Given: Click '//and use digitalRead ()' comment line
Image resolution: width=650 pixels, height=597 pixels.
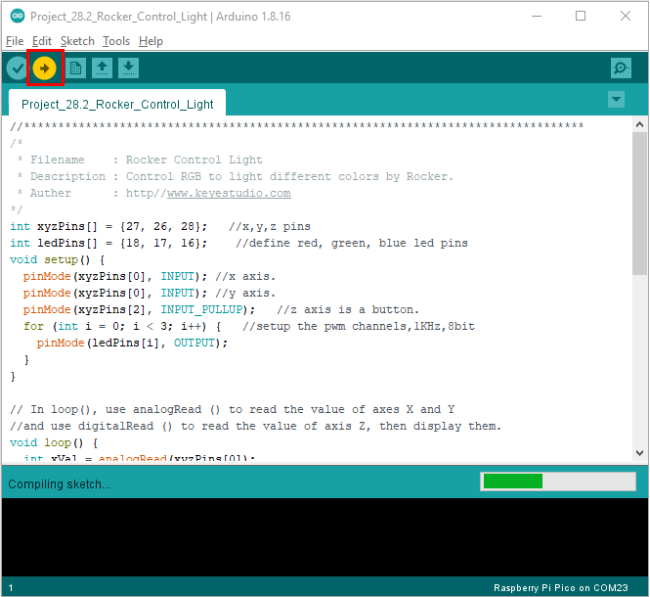Looking at the screenshot, I should click(x=256, y=426).
